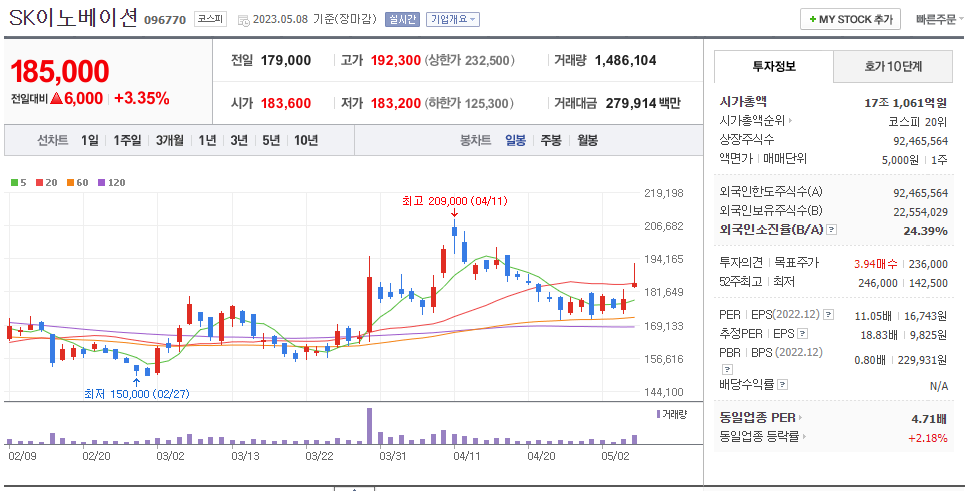Screen dimensions: 968x491
Task: Switch to the 투자정보 tab
Action: click(774, 67)
